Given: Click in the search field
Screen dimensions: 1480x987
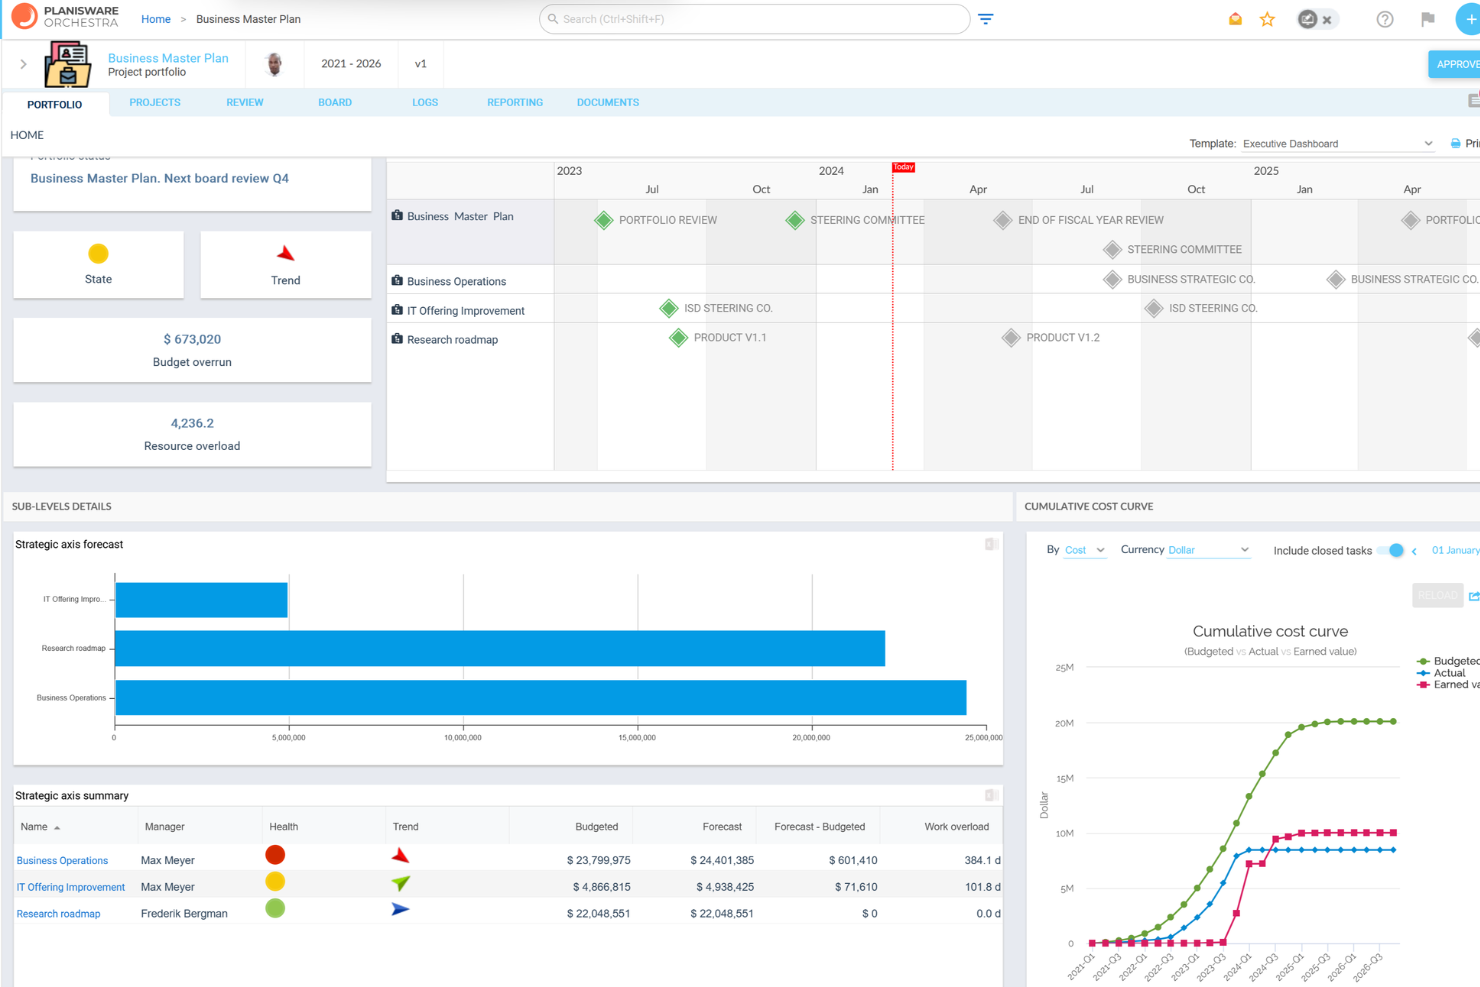Looking at the screenshot, I should tap(755, 19).
